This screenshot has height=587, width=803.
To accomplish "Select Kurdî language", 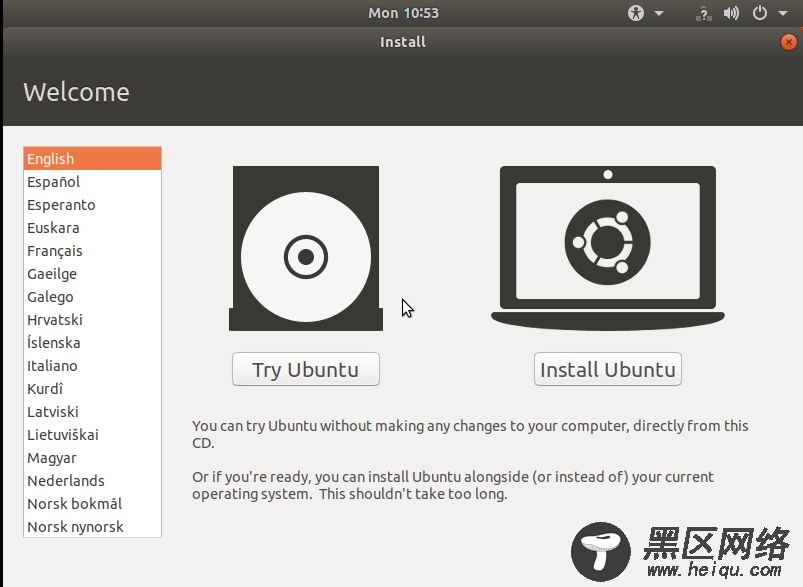I will click(92, 389).
